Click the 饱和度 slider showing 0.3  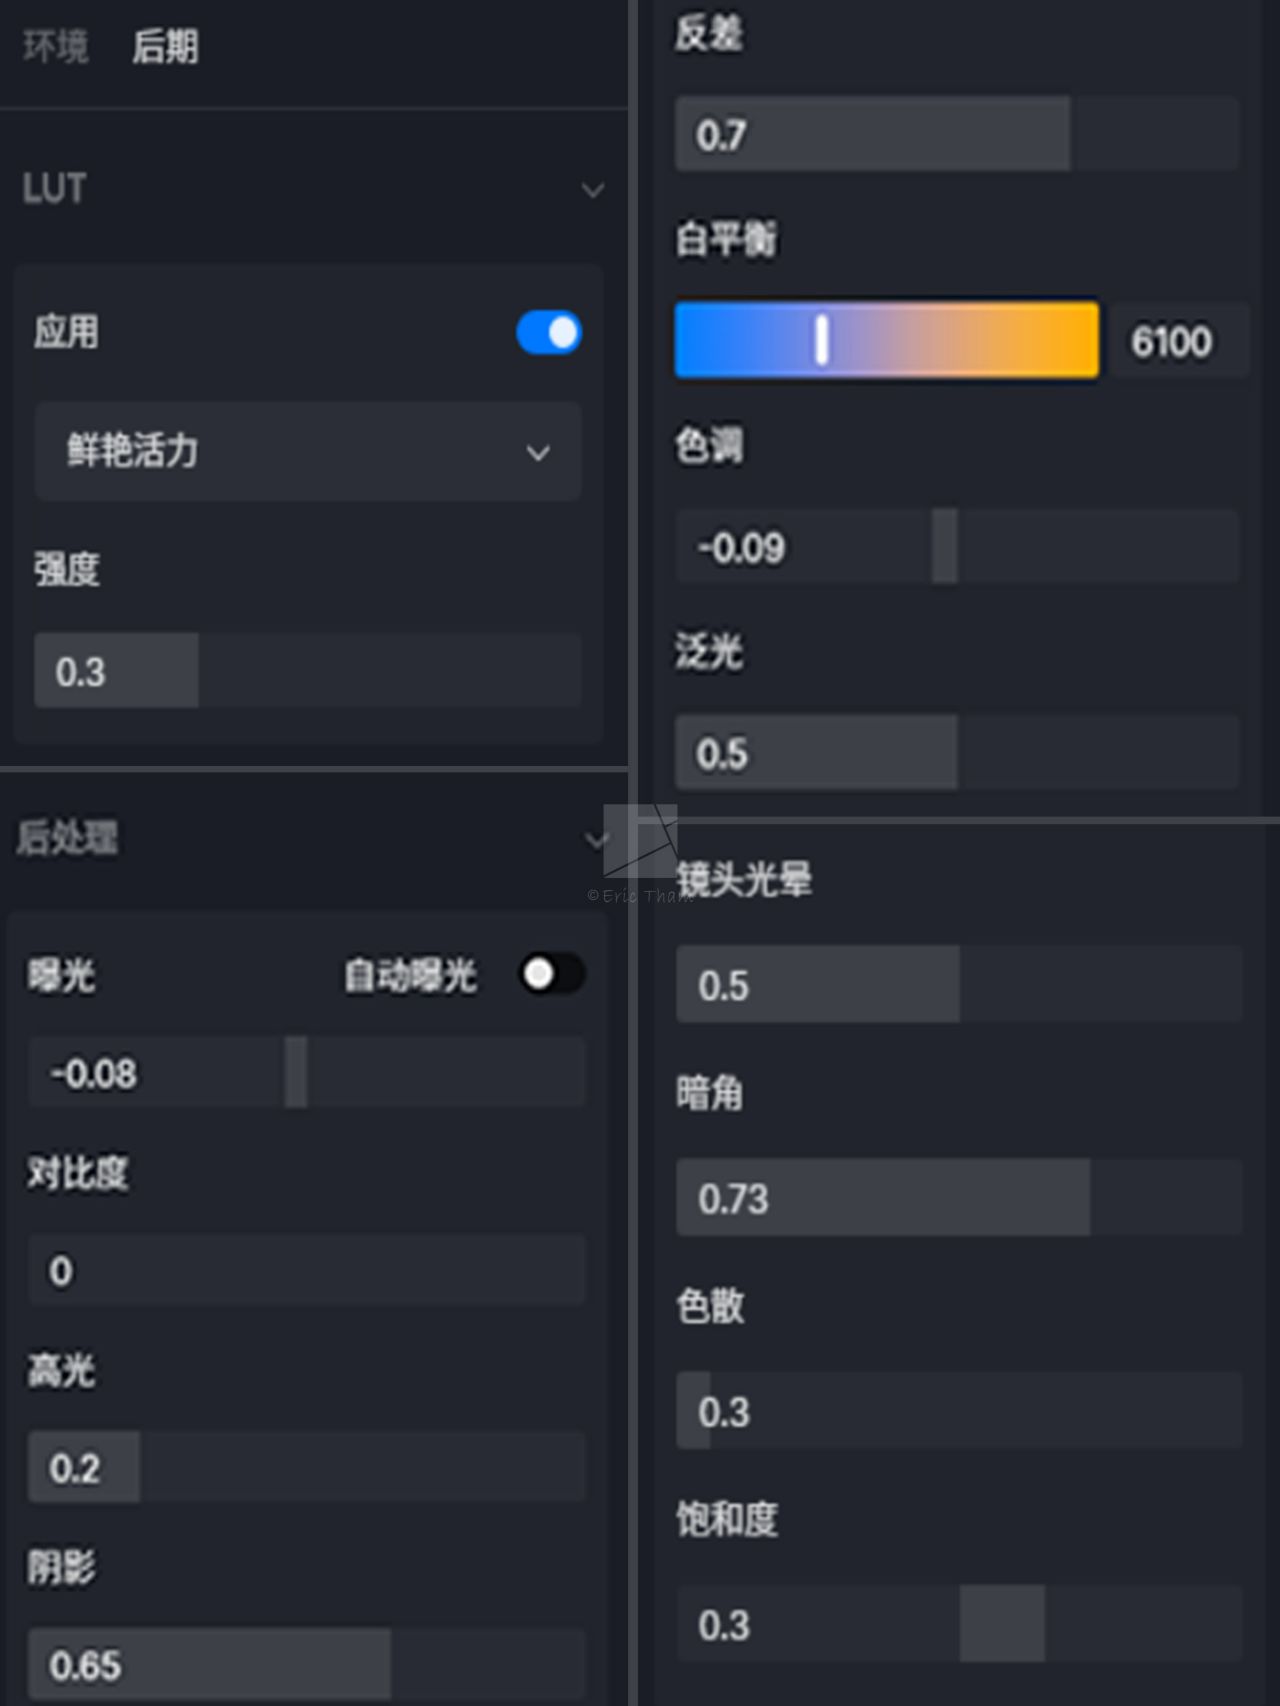point(959,1625)
